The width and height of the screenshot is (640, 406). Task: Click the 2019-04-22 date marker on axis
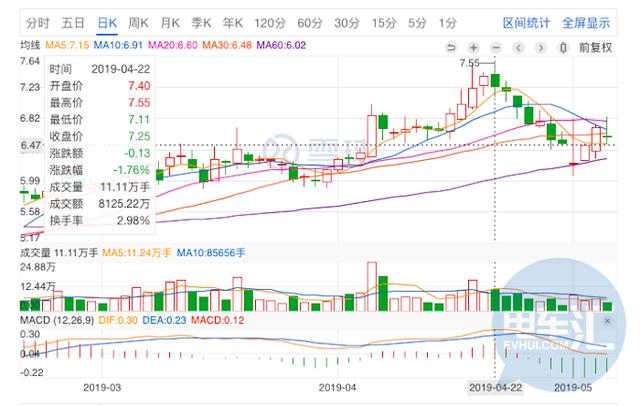tap(496, 387)
